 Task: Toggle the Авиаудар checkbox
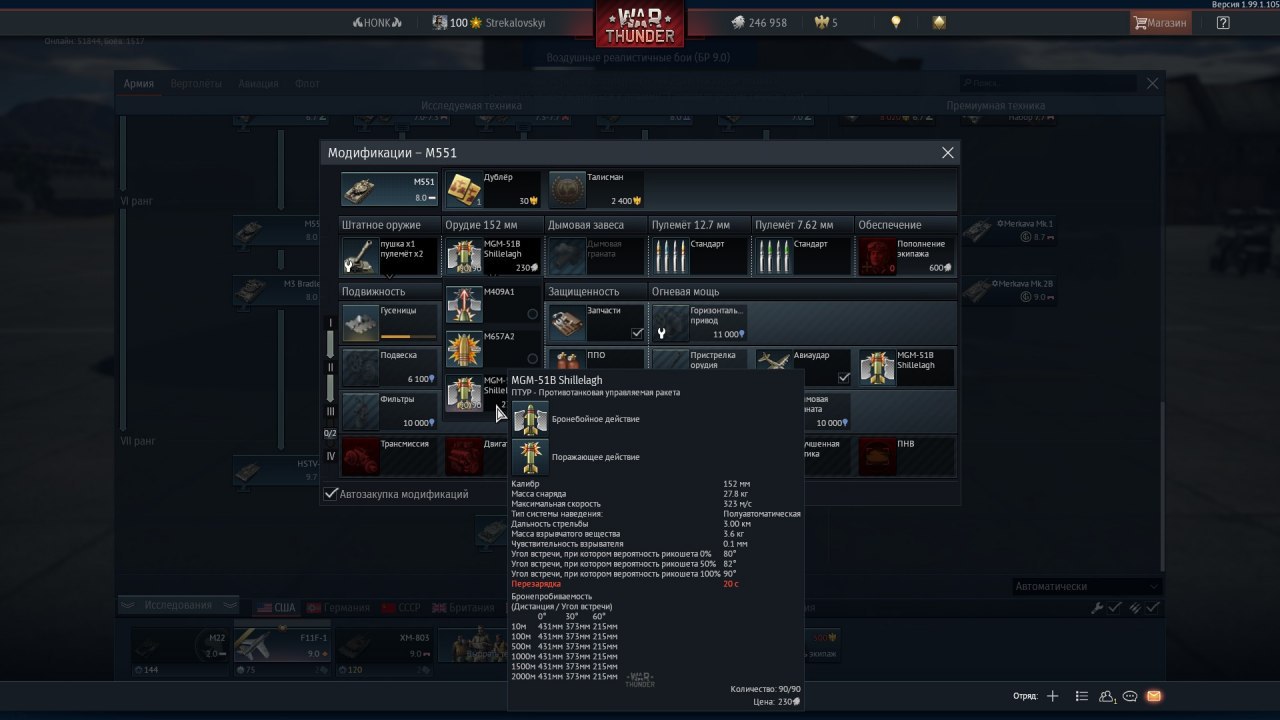click(x=844, y=378)
